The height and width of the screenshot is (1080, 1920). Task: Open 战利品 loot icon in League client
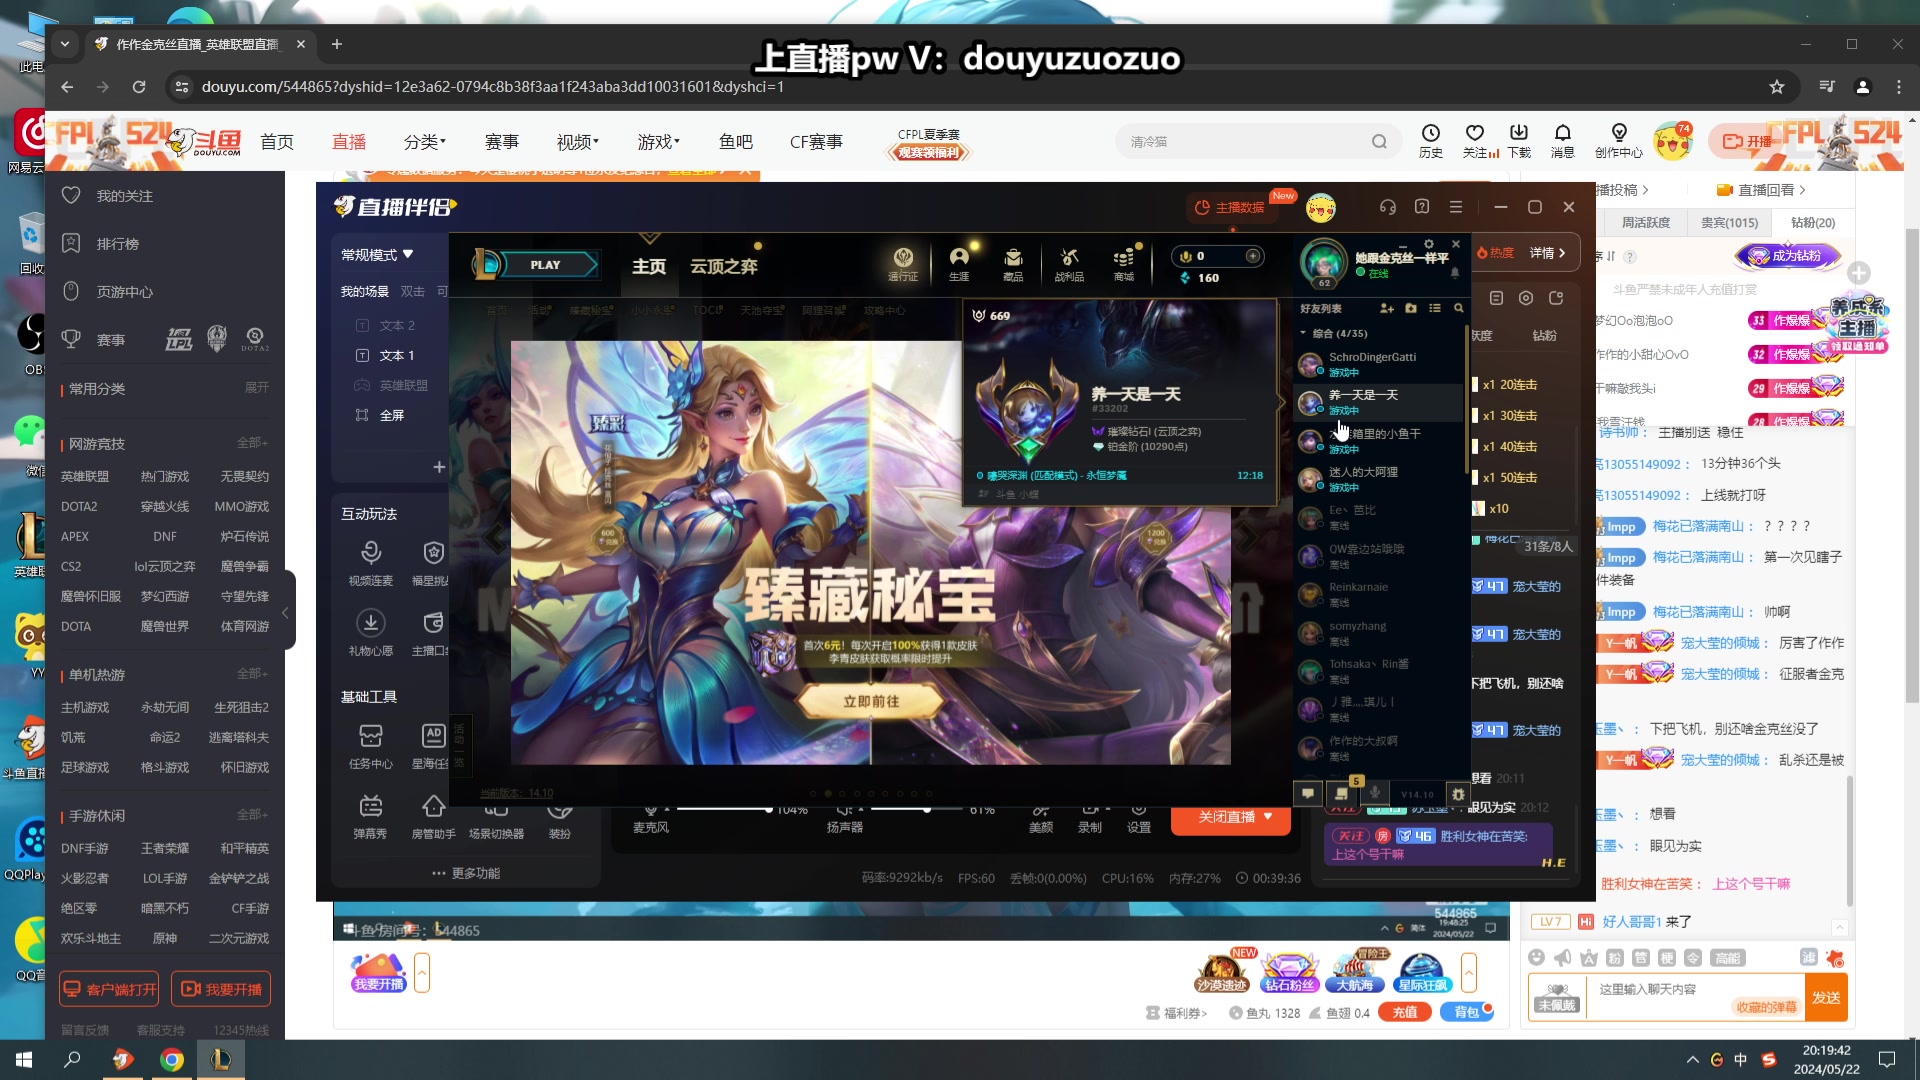tap(1069, 264)
